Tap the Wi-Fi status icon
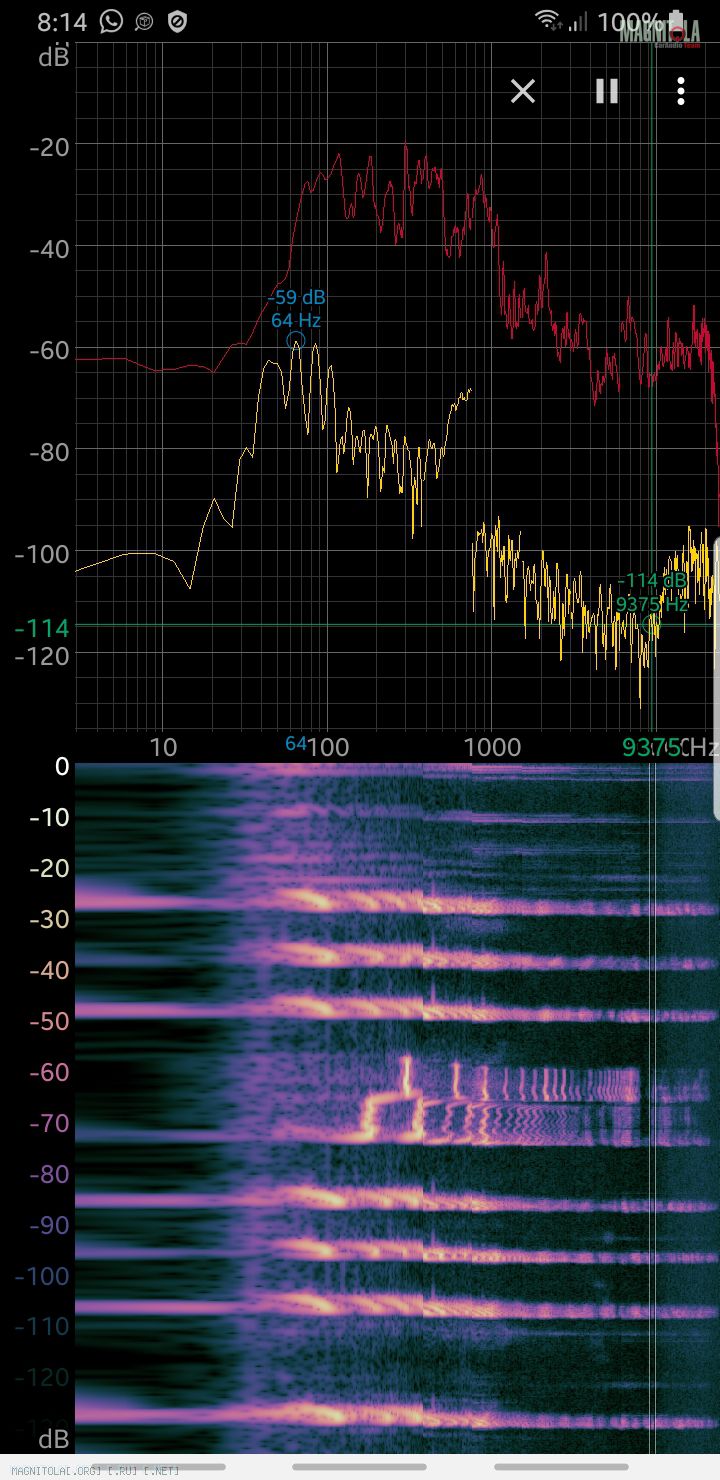This screenshot has height=1480, width=720. coord(547,20)
